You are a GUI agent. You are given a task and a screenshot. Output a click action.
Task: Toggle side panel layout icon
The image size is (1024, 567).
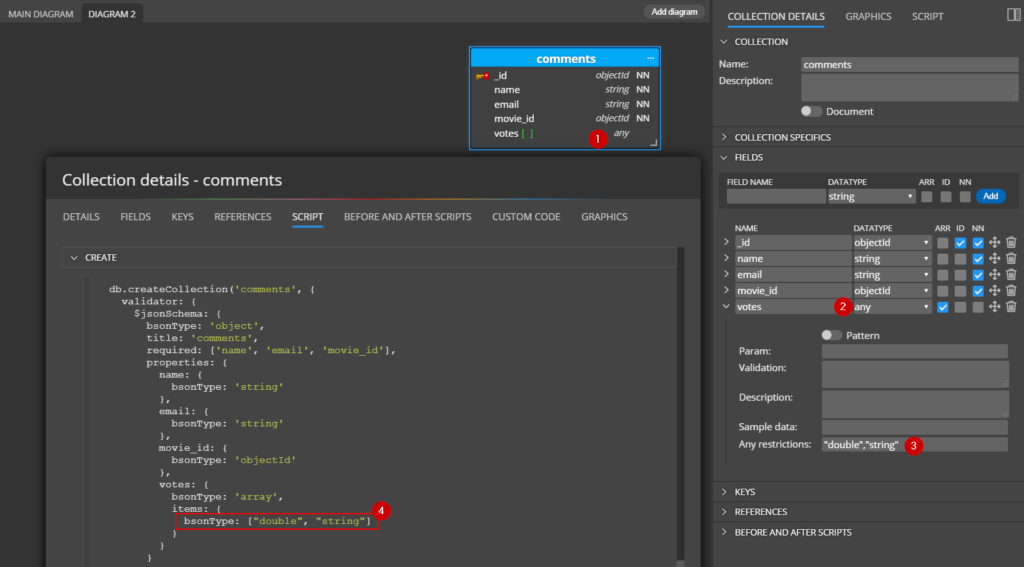pos(1014,15)
